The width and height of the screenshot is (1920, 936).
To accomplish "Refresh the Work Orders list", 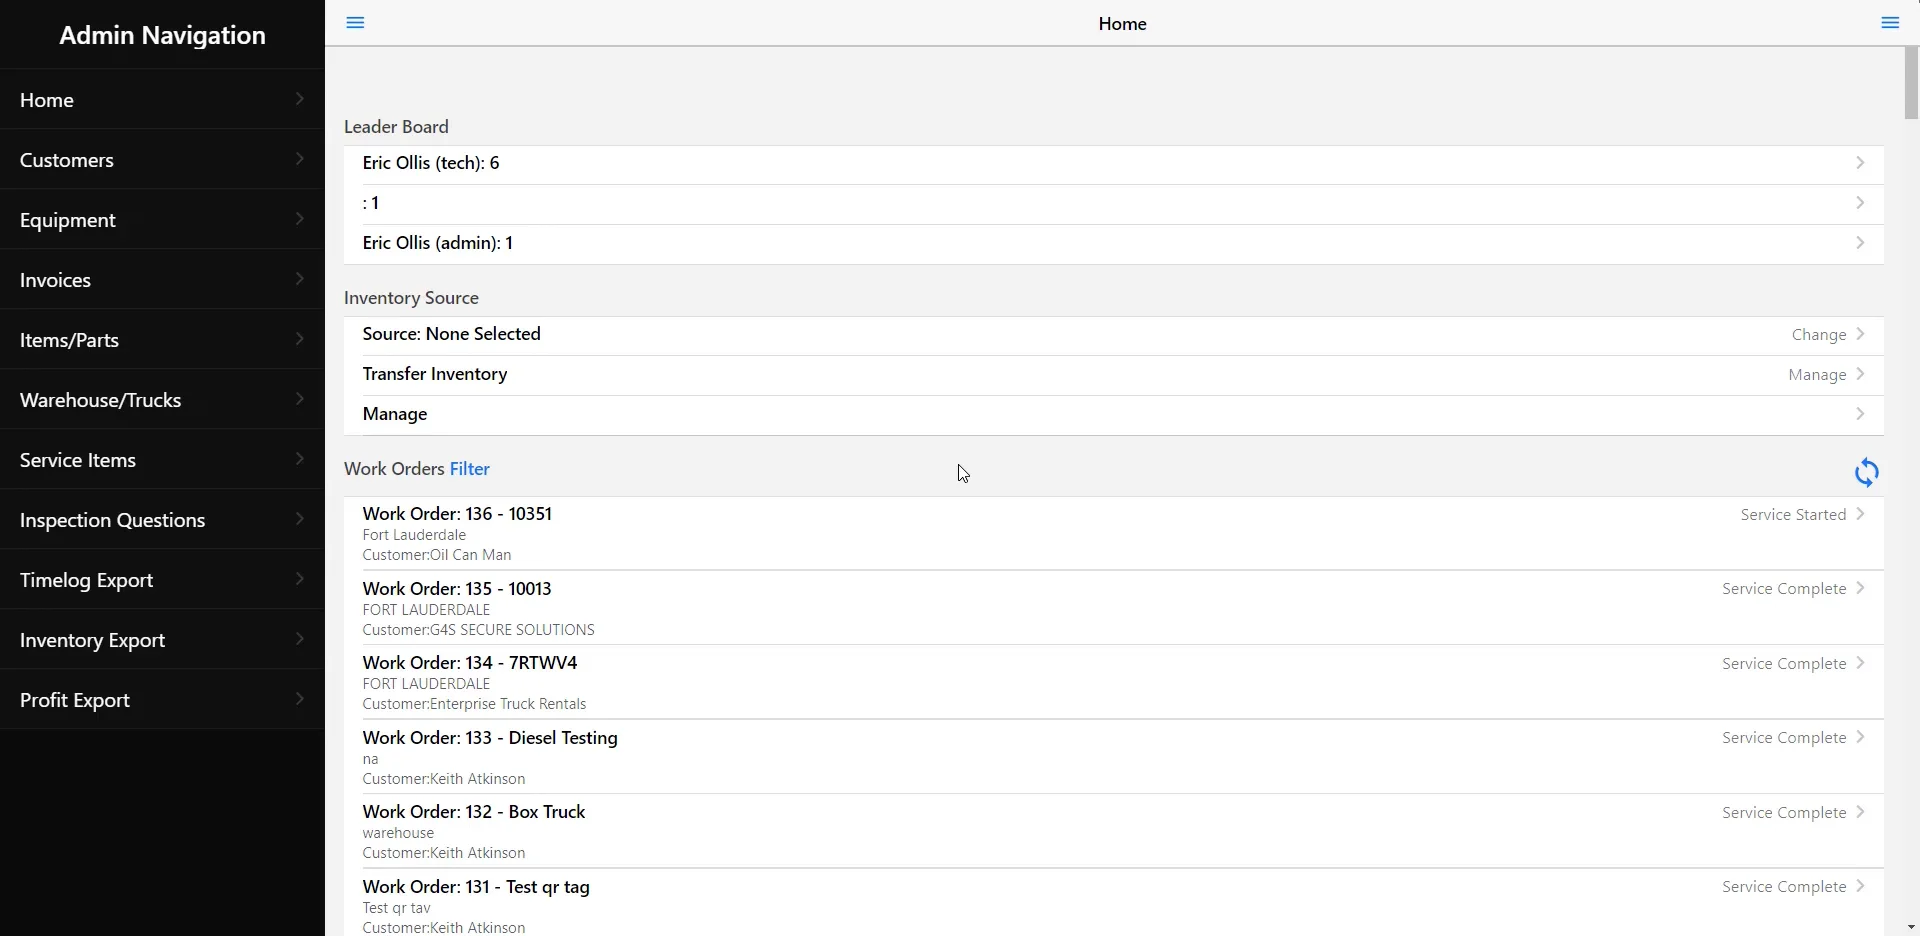I will pos(1867,472).
